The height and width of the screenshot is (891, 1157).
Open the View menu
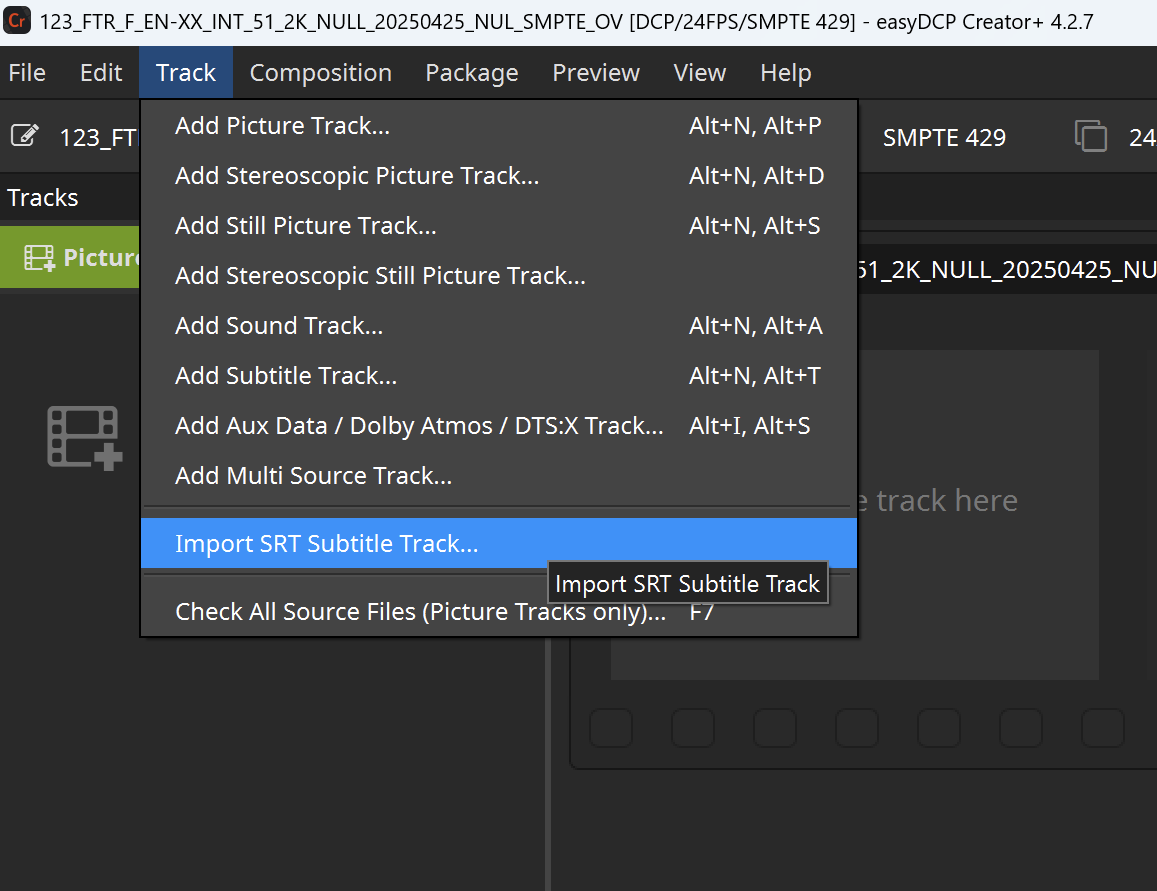pyautogui.click(x=699, y=73)
